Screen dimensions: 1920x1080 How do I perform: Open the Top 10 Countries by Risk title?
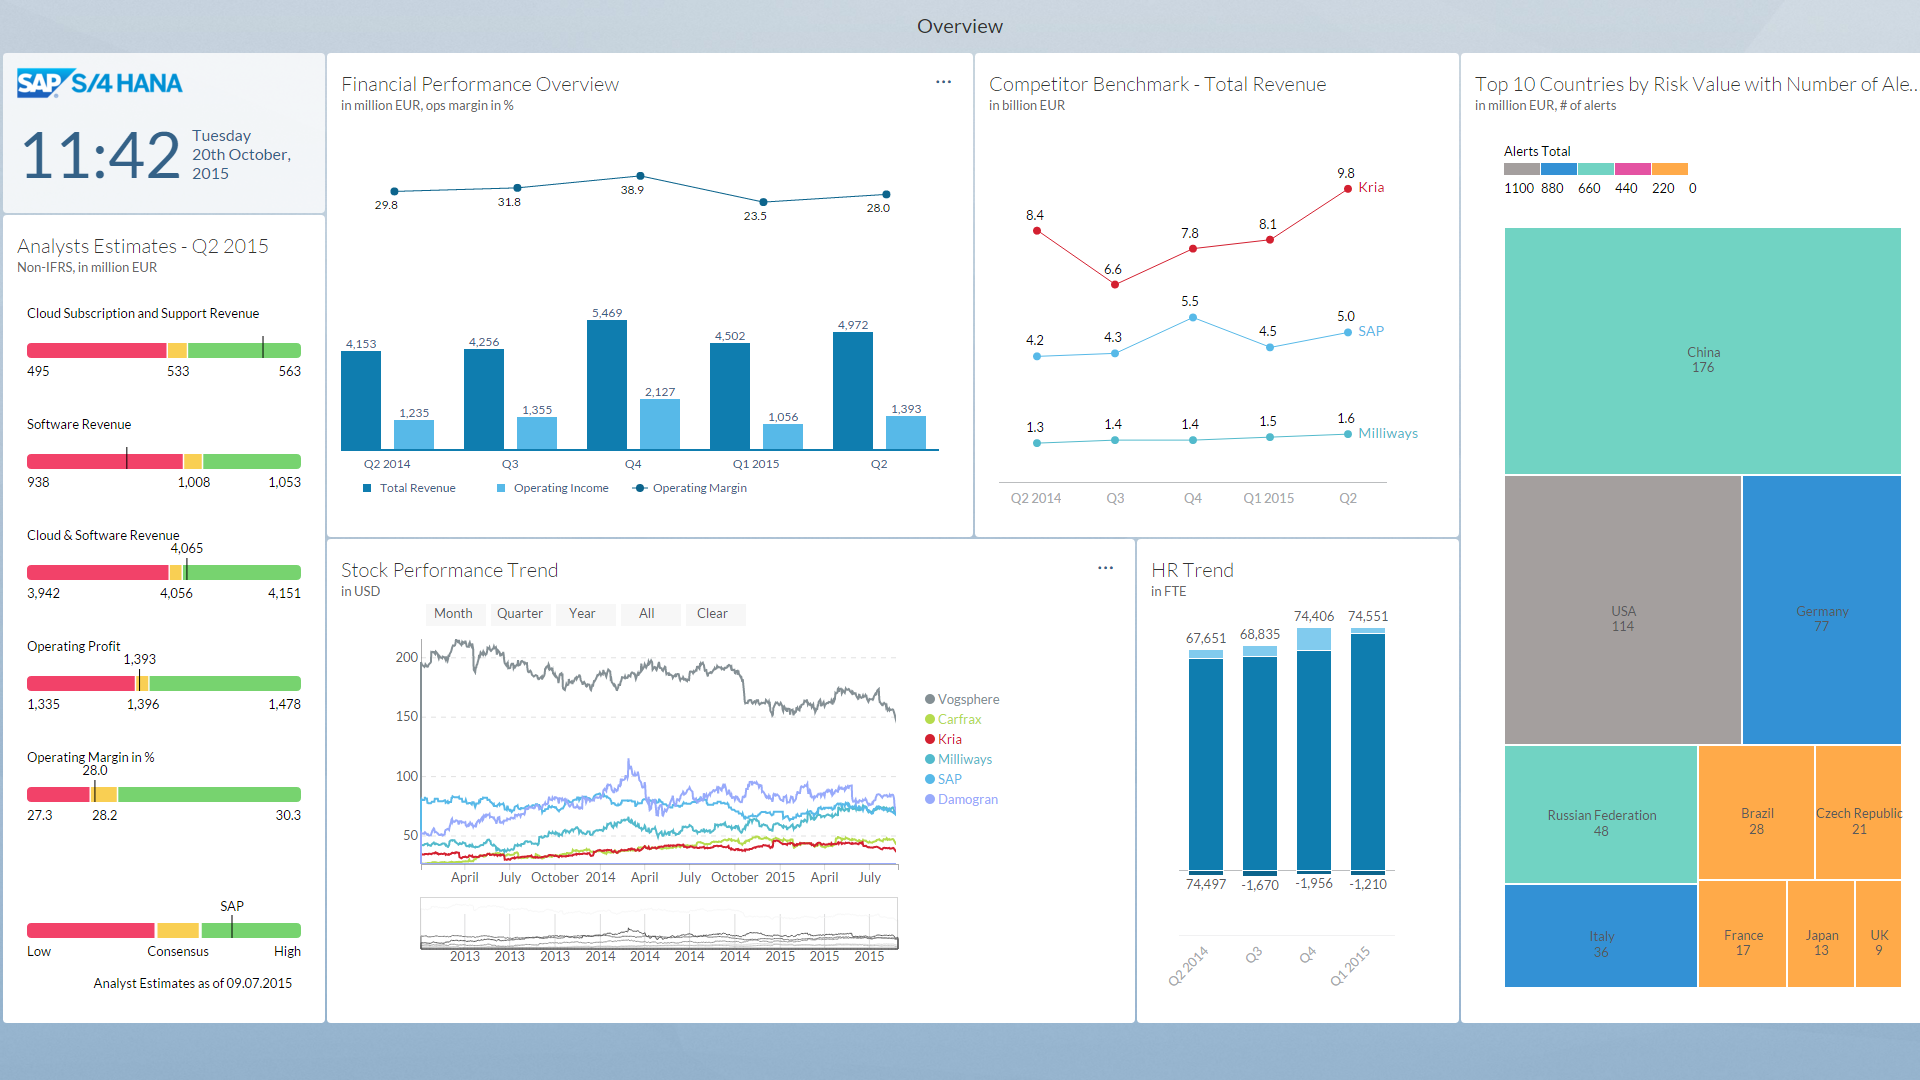tap(1696, 84)
